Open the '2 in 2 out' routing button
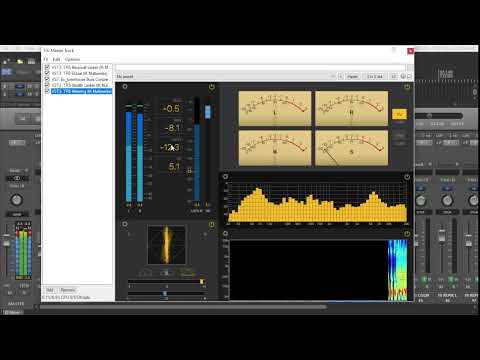Screen dimensions: 480x360 (x=375, y=77)
